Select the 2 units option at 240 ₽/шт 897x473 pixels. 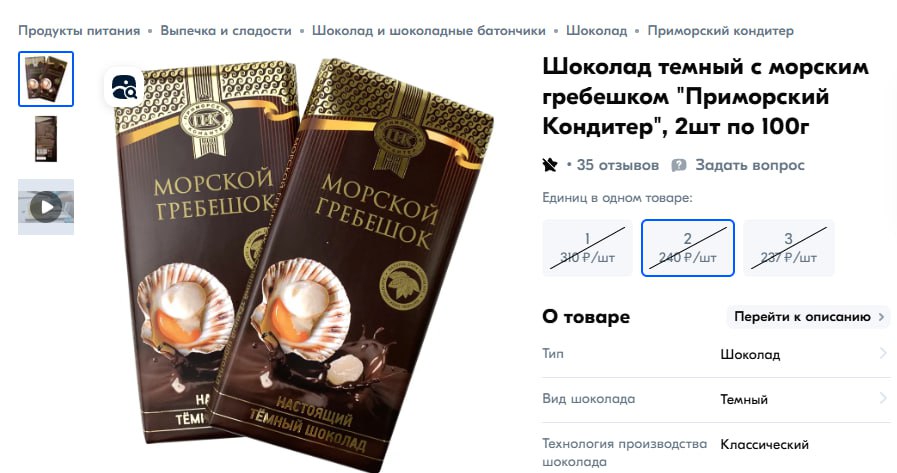[688, 248]
